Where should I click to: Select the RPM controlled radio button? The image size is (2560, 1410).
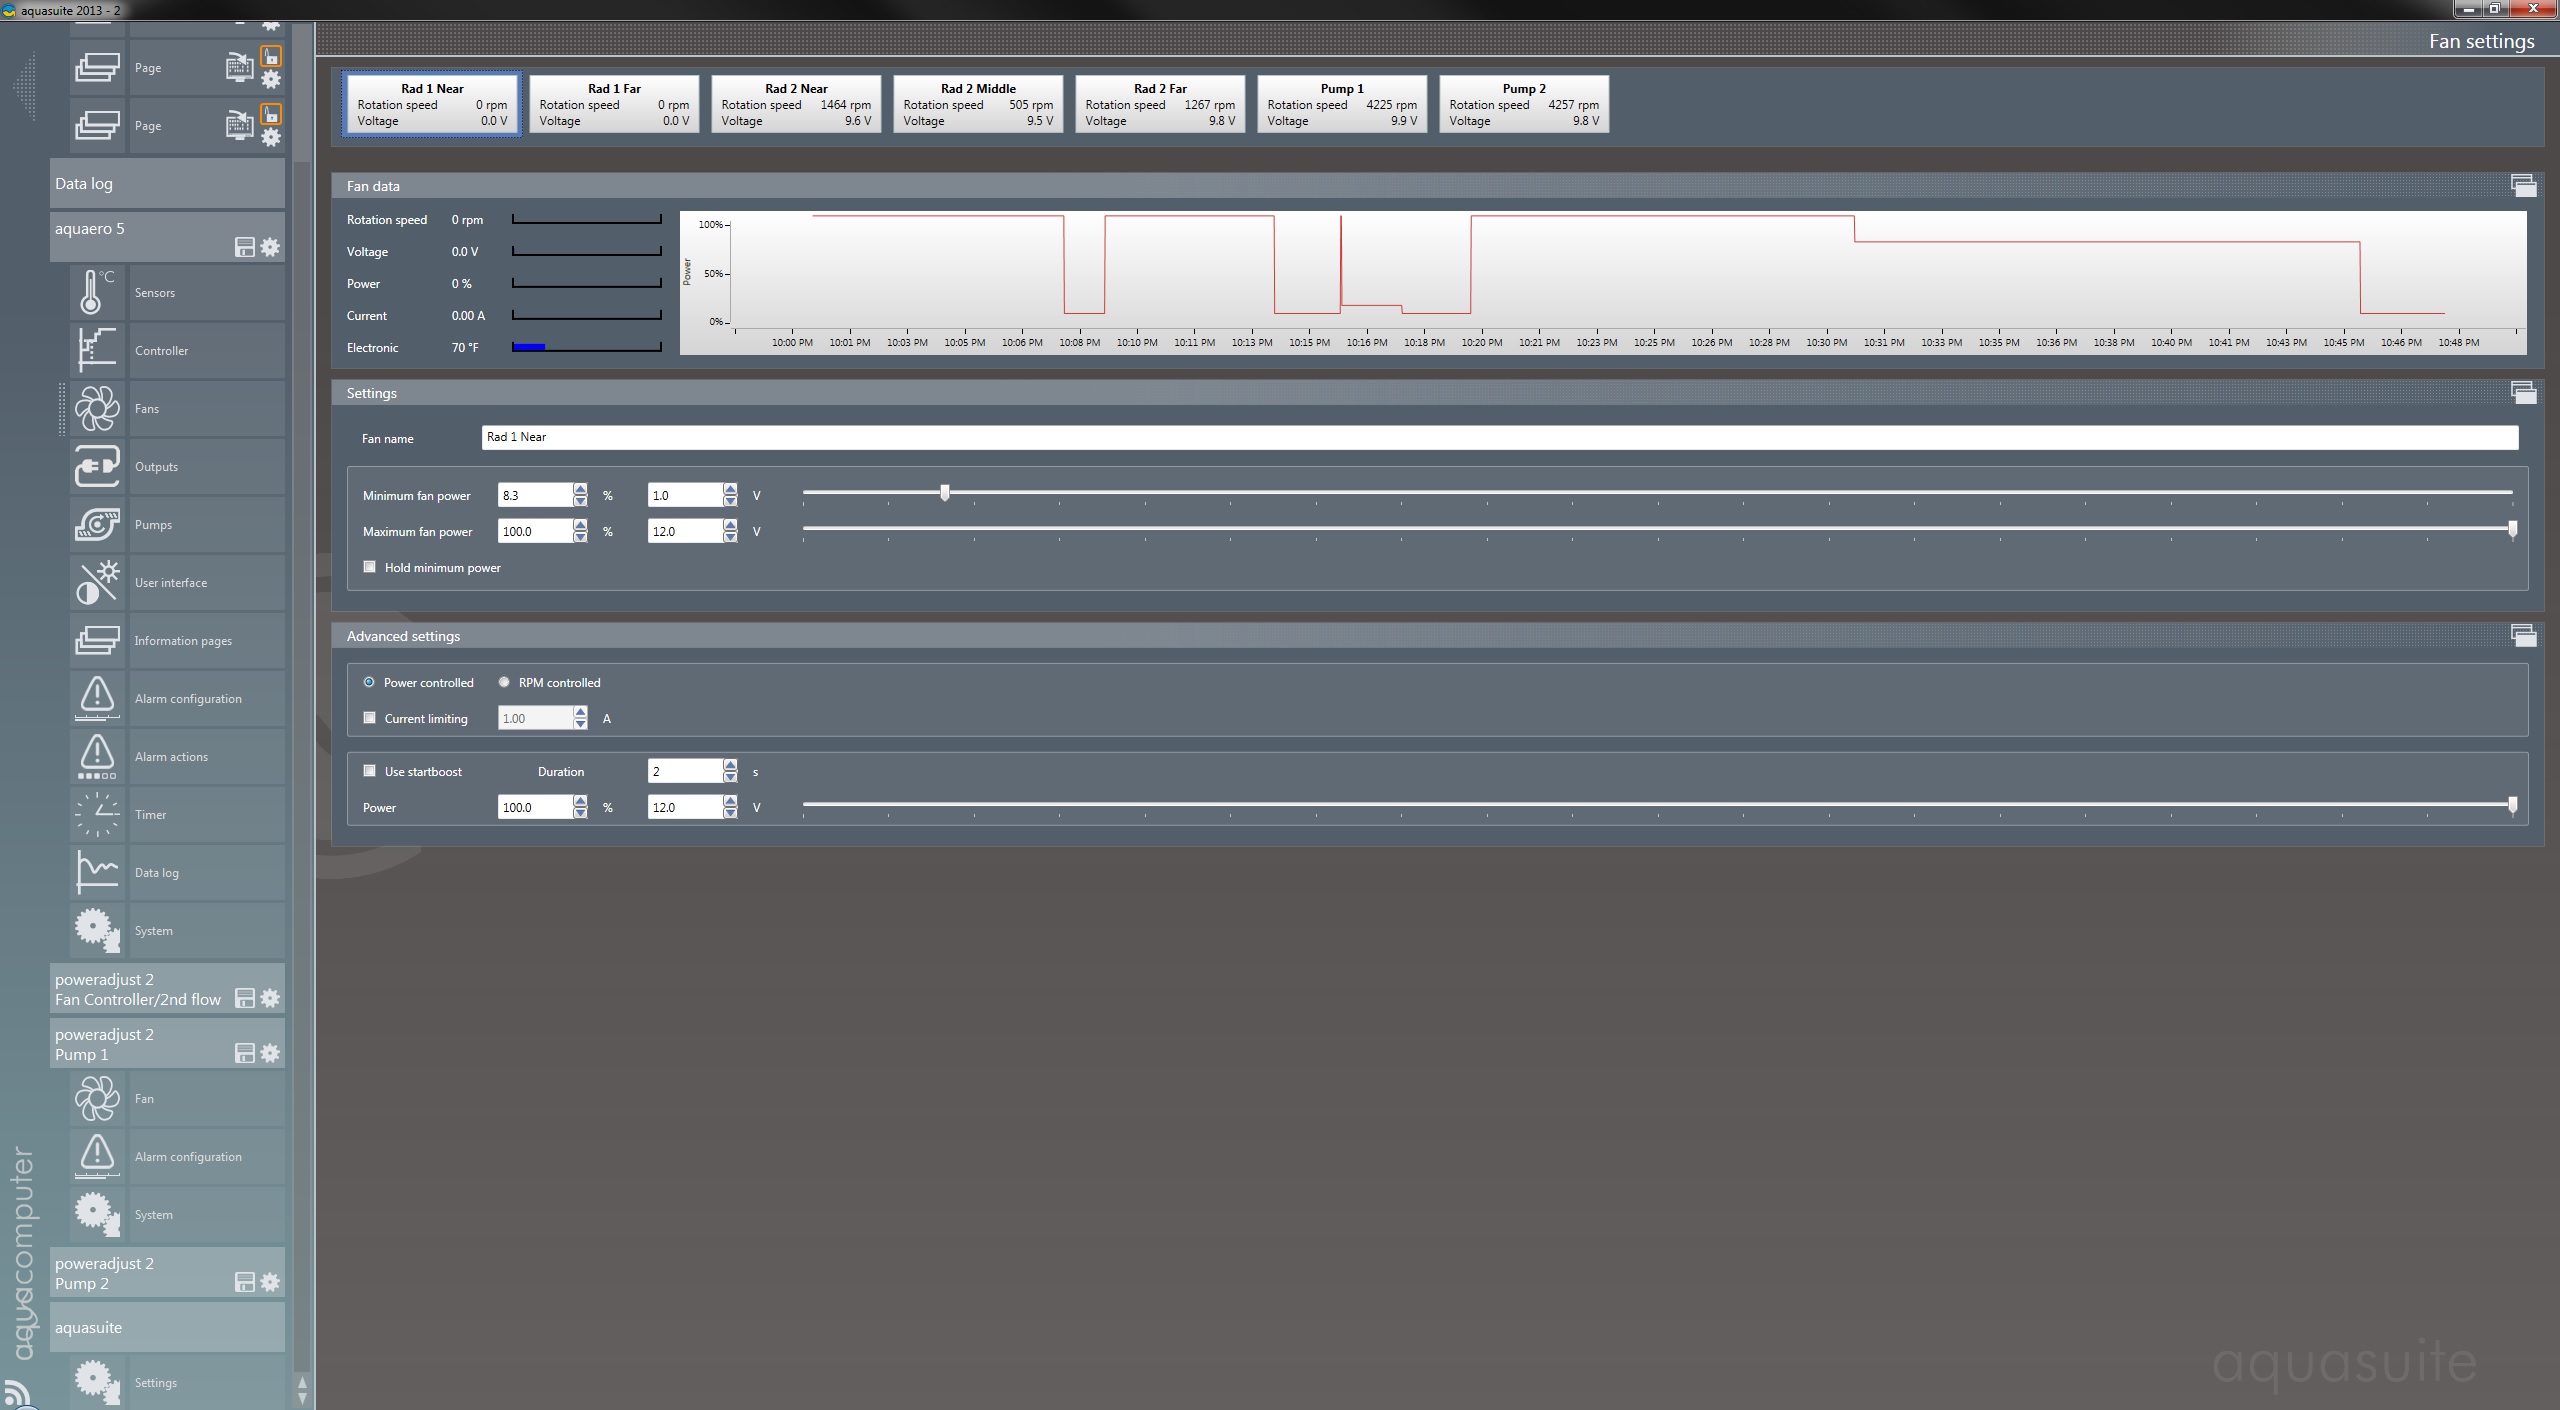click(504, 682)
